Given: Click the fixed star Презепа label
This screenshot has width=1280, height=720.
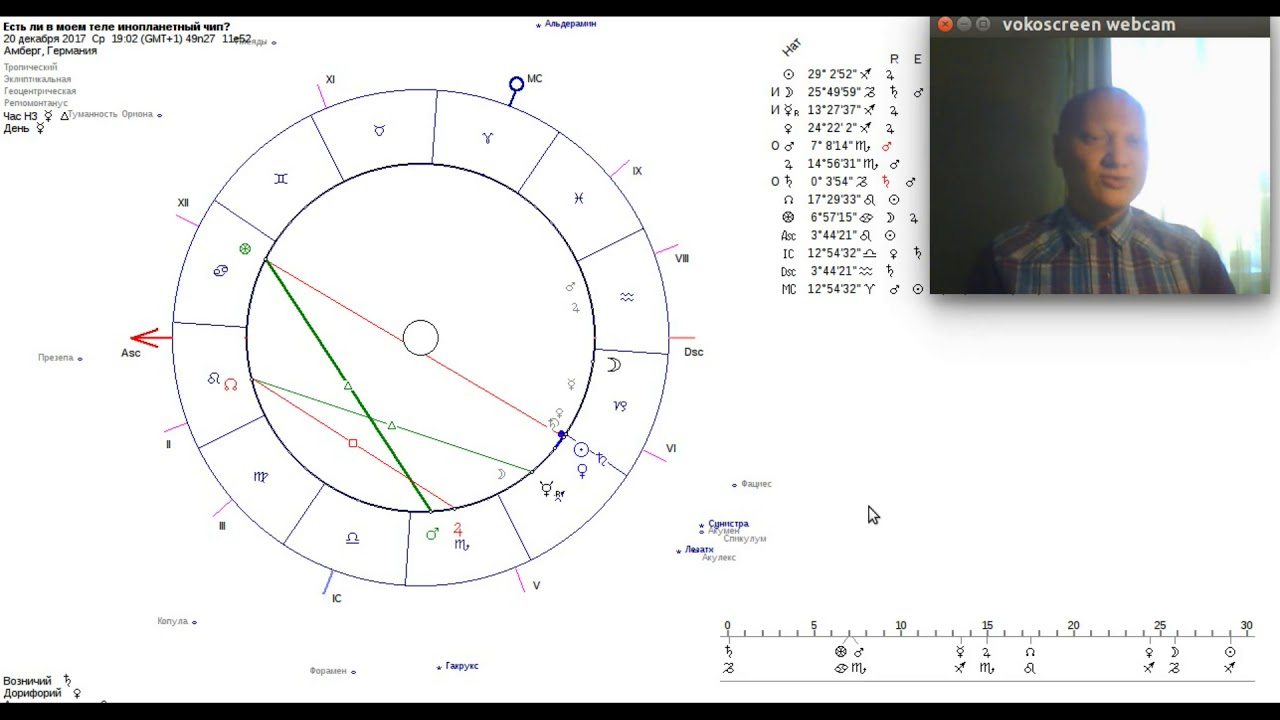Looking at the screenshot, I should pos(56,357).
